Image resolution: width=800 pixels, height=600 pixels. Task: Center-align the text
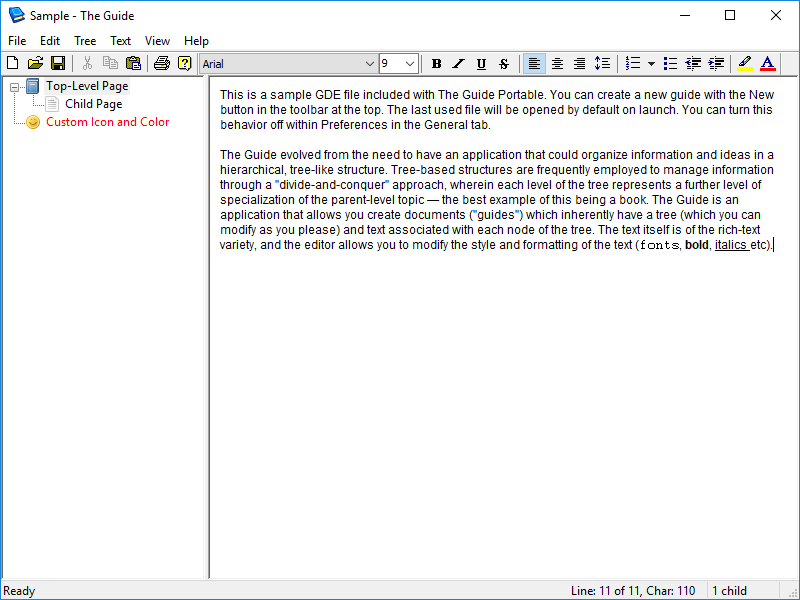click(557, 64)
